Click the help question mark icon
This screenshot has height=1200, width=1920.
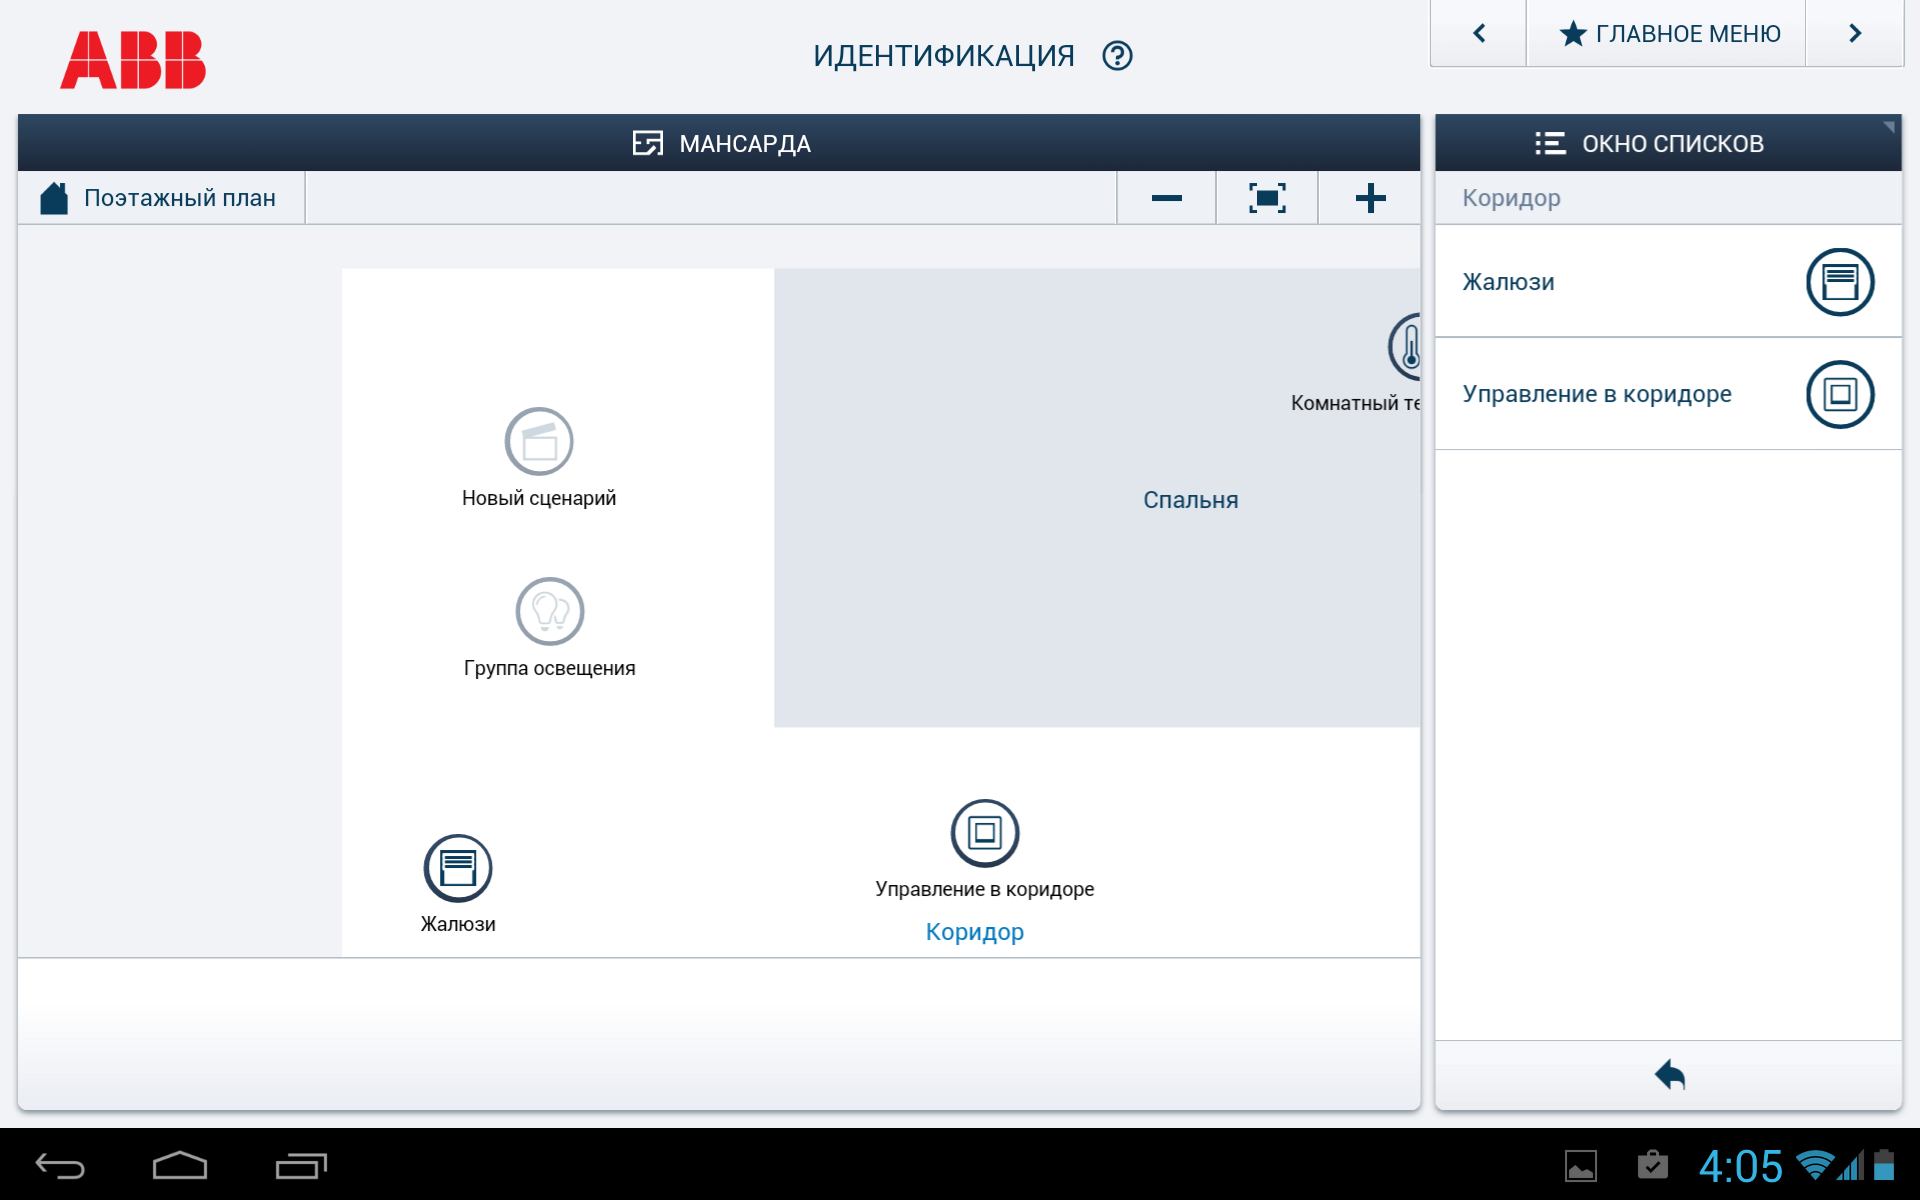(x=1117, y=56)
